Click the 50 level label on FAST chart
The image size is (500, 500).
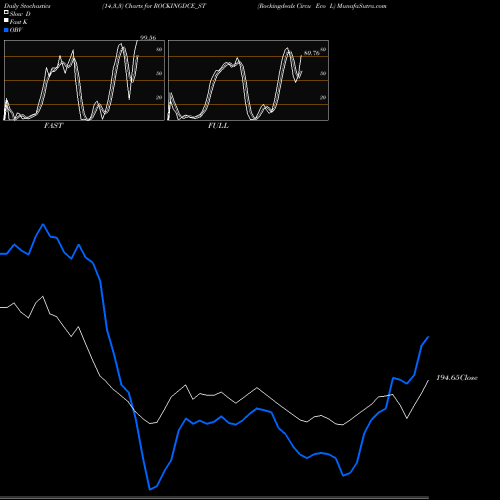(159, 73)
